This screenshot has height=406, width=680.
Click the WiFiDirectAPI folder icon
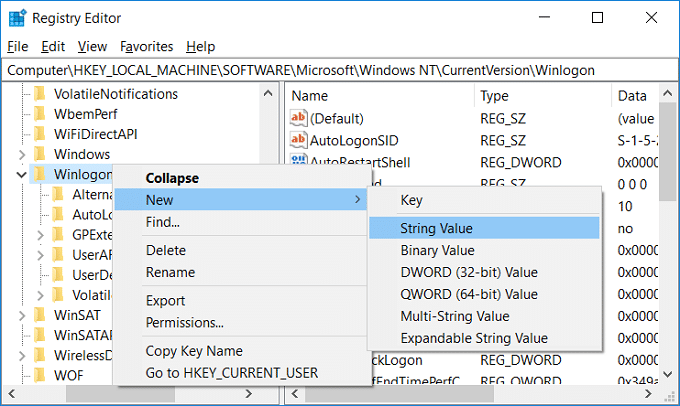click(40, 134)
